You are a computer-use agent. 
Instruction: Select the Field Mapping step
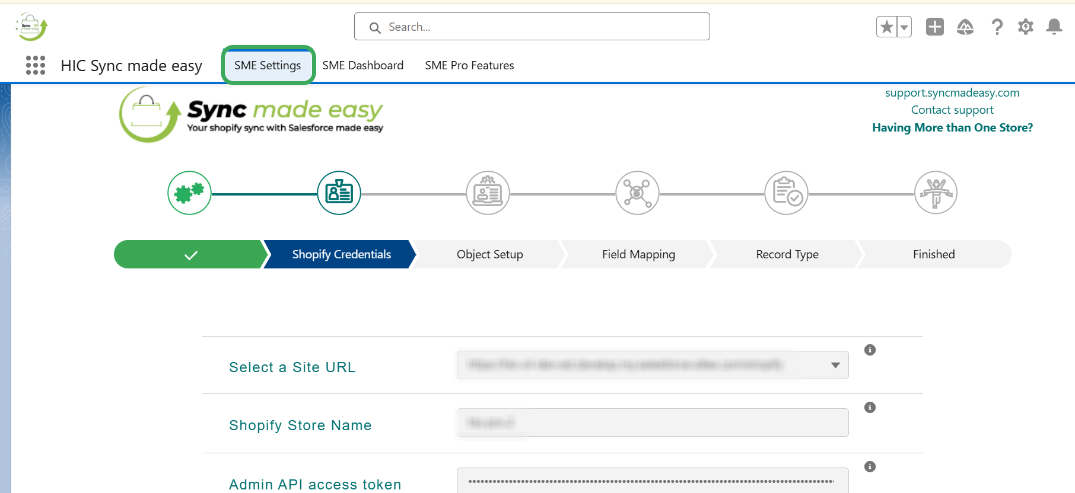(638, 254)
